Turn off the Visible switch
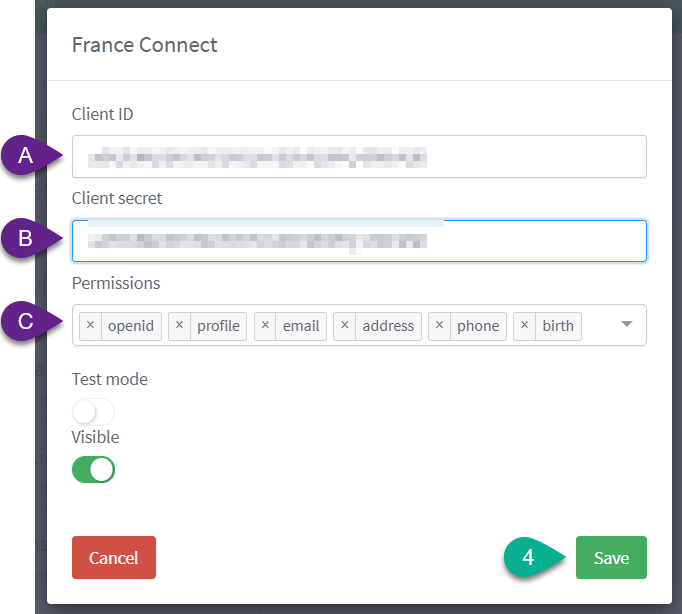The width and height of the screenshot is (682, 614). [x=93, y=470]
